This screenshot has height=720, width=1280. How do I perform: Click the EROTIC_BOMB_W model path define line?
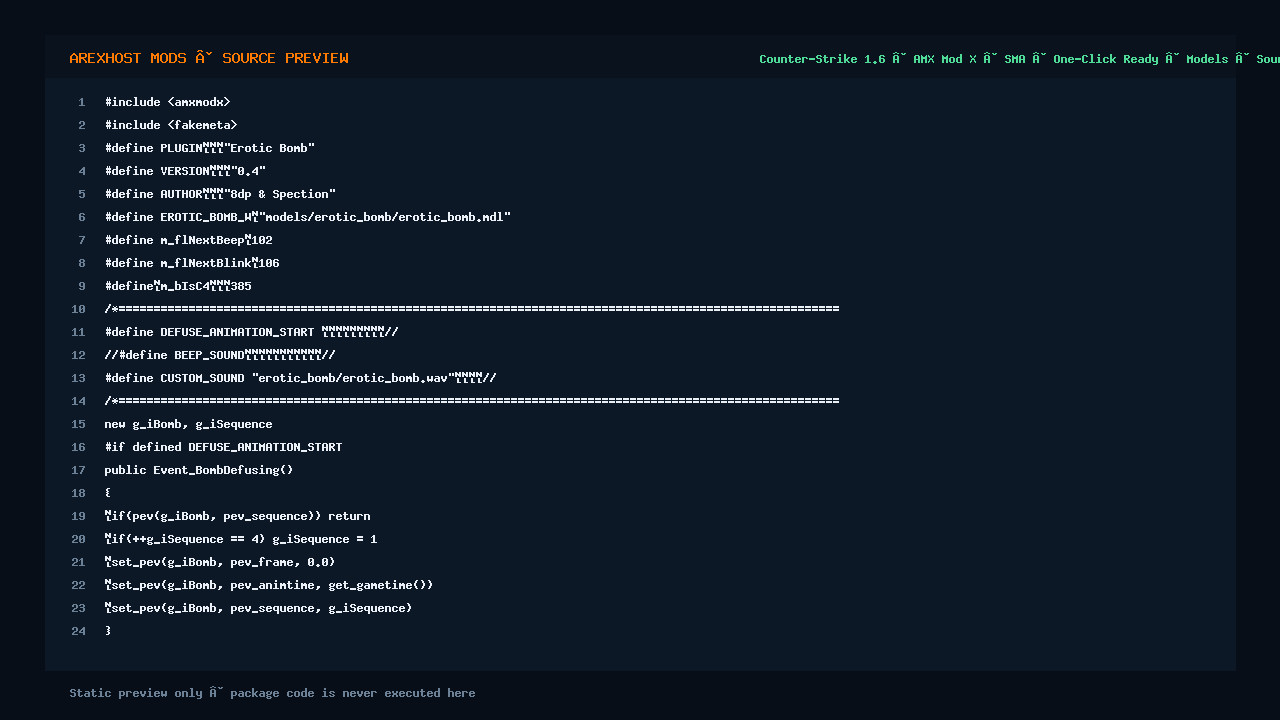coord(308,217)
